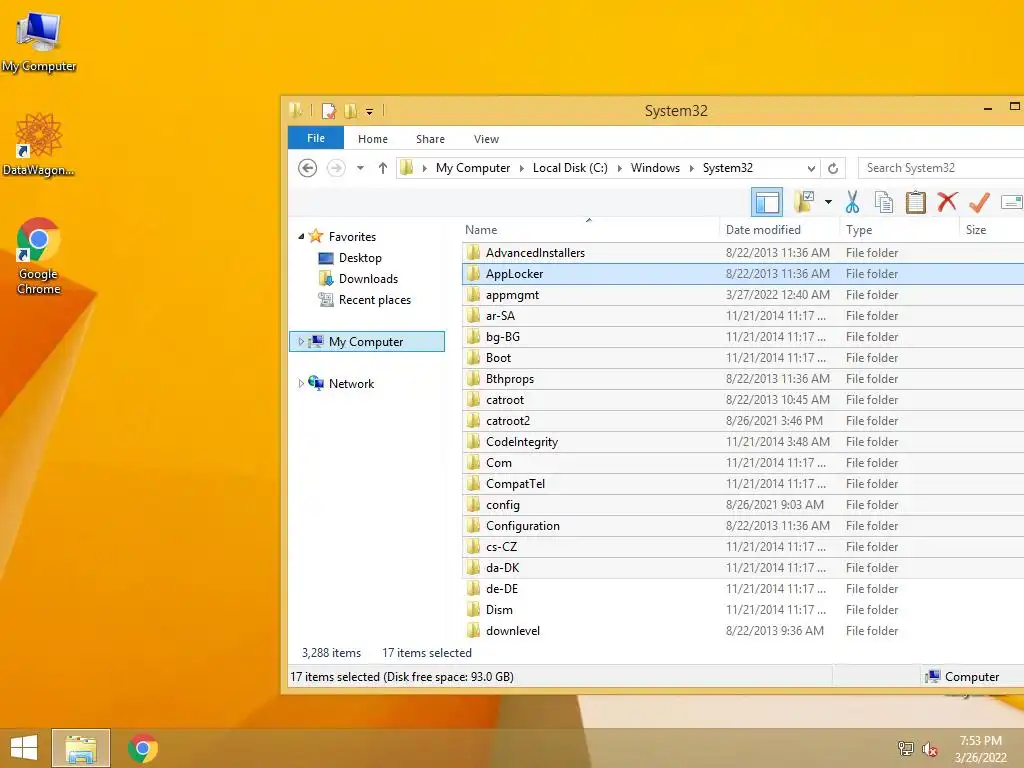Click Local Disk (C:) in the address bar
Viewport: 1024px width, 768px height.
[570, 168]
